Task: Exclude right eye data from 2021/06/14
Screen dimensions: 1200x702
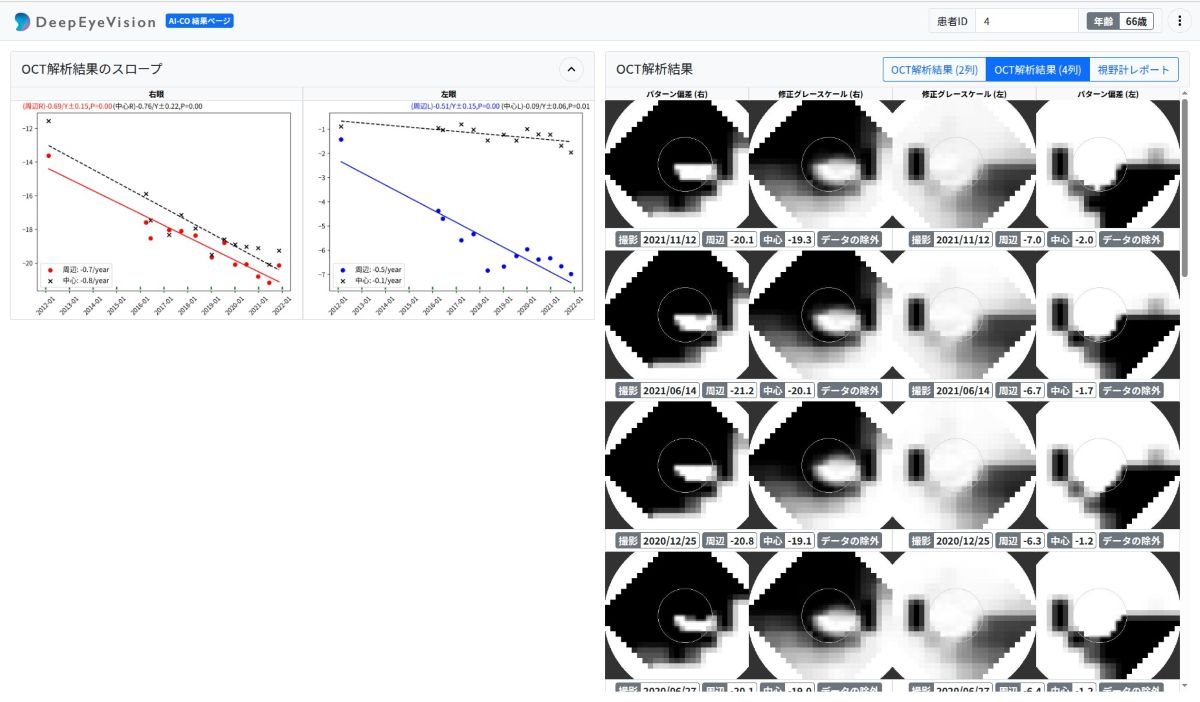Action: 850,391
